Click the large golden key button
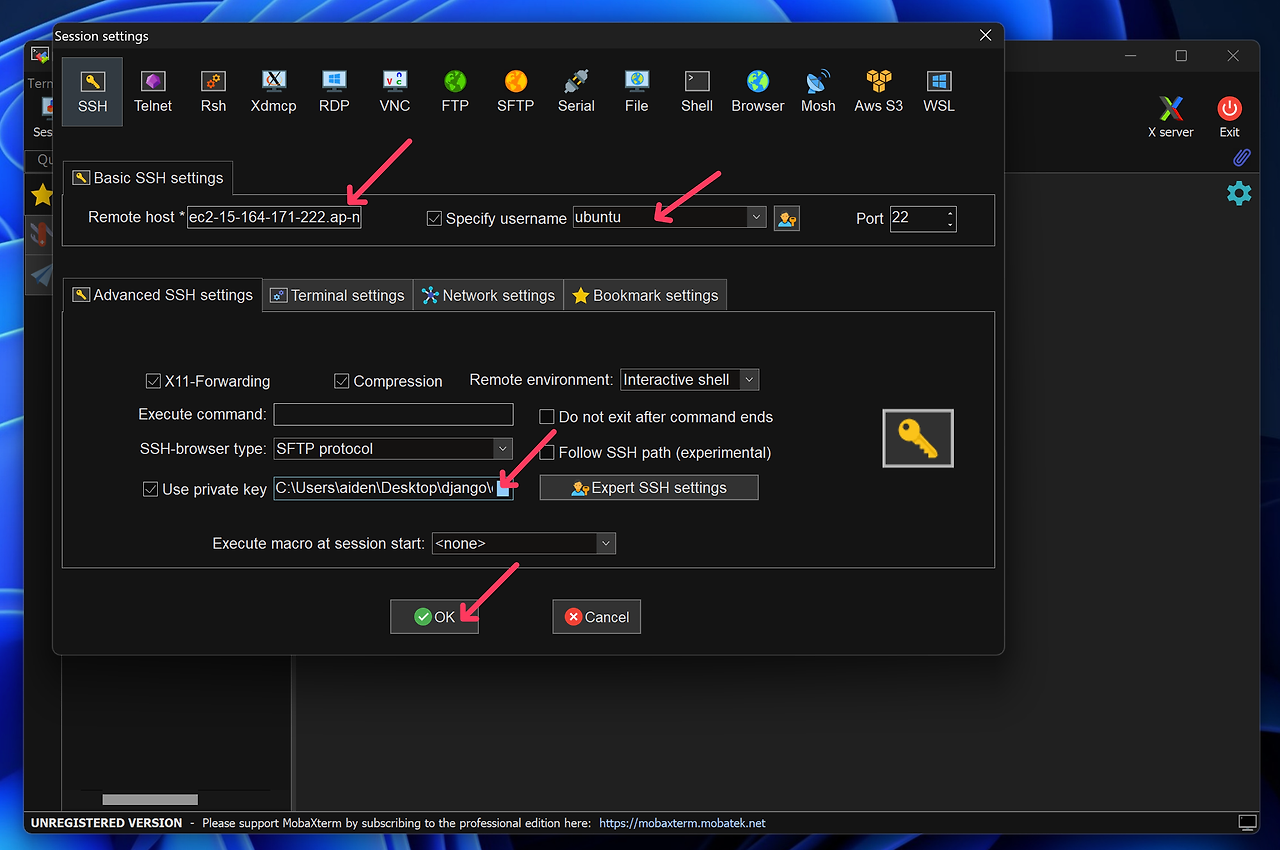The height and width of the screenshot is (850, 1280). pyautogui.click(x=918, y=438)
